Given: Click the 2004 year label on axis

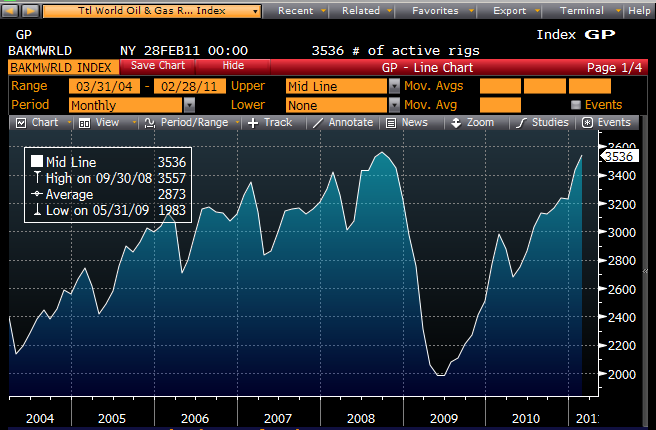Looking at the screenshot, I should click(40, 418).
